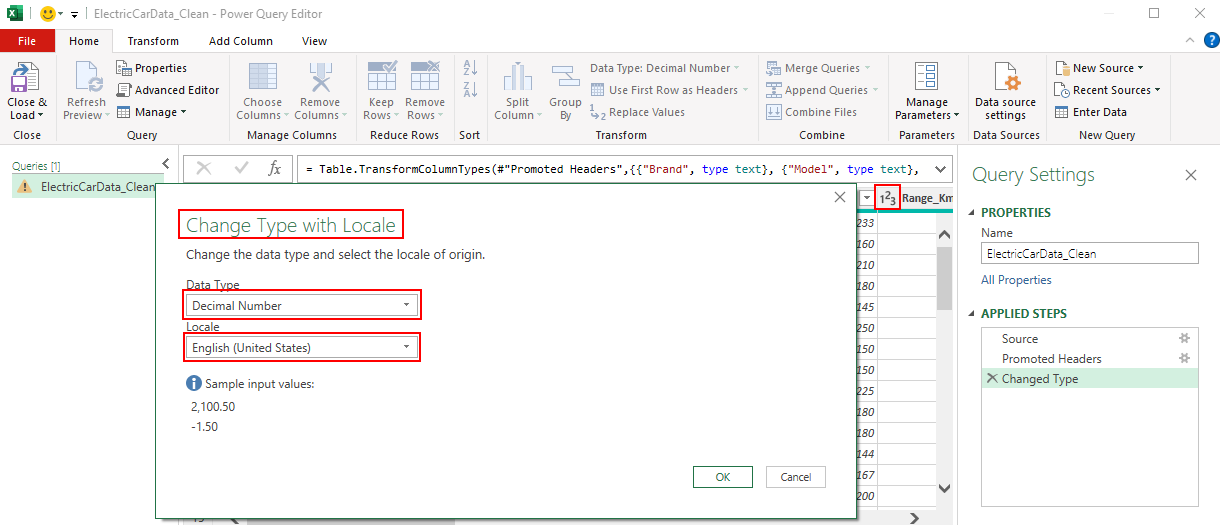Click the All Properties link
1220x525 pixels.
pyautogui.click(x=1016, y=280)
